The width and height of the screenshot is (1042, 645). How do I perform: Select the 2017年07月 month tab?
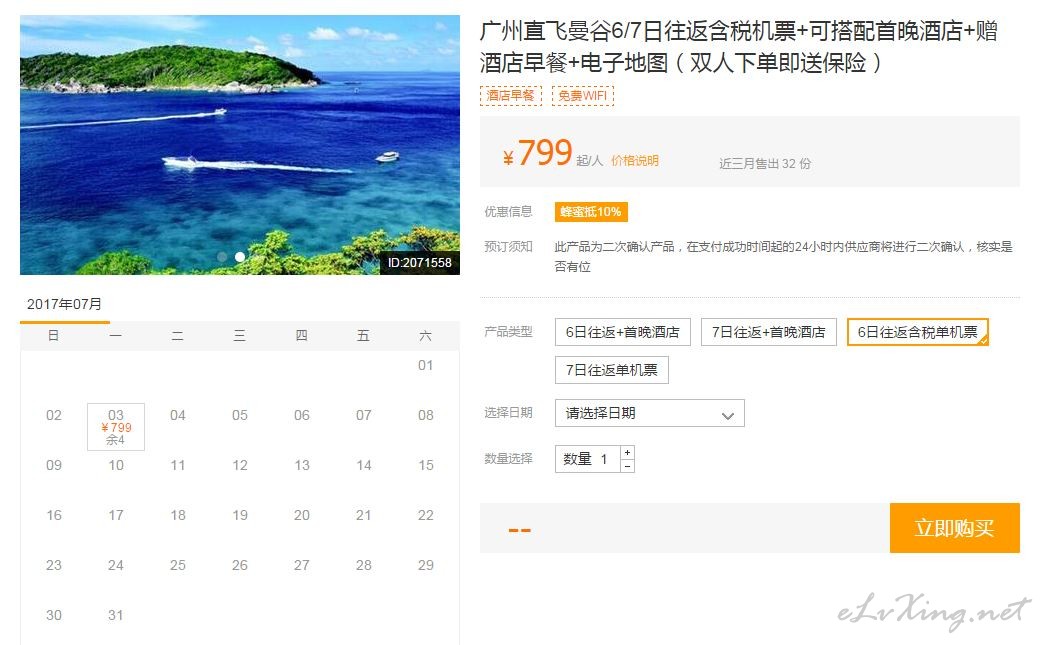click(64, 304)
